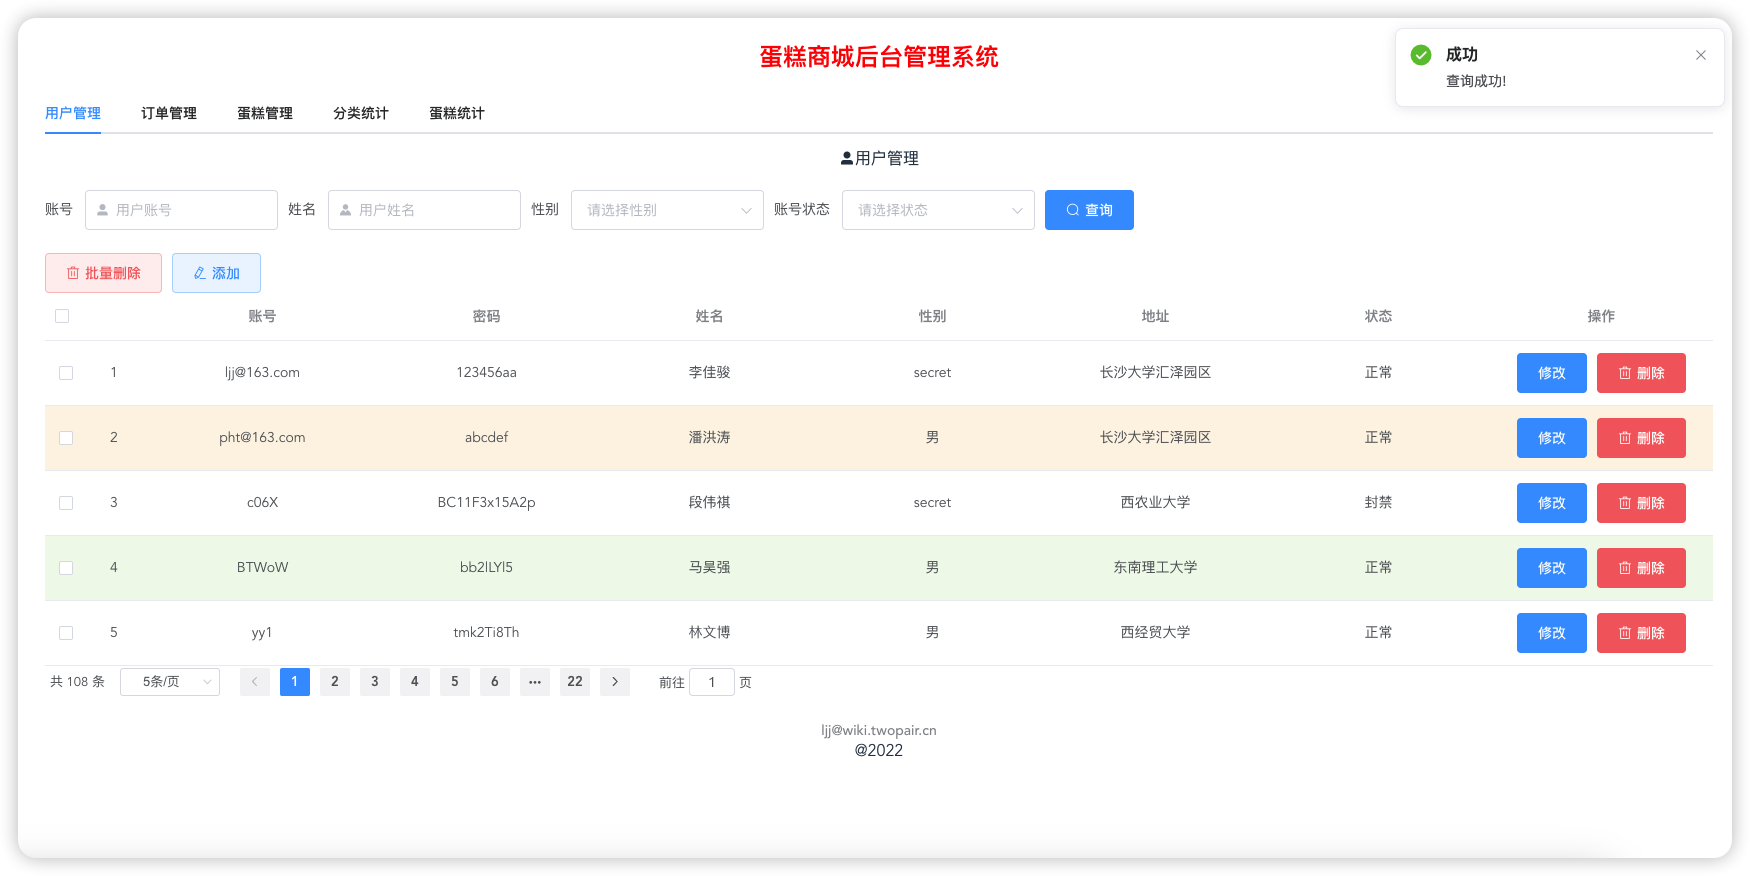Close the success notification popup
The height and width of the screenshot is (876, 1750).
(x=1700, y=55)
